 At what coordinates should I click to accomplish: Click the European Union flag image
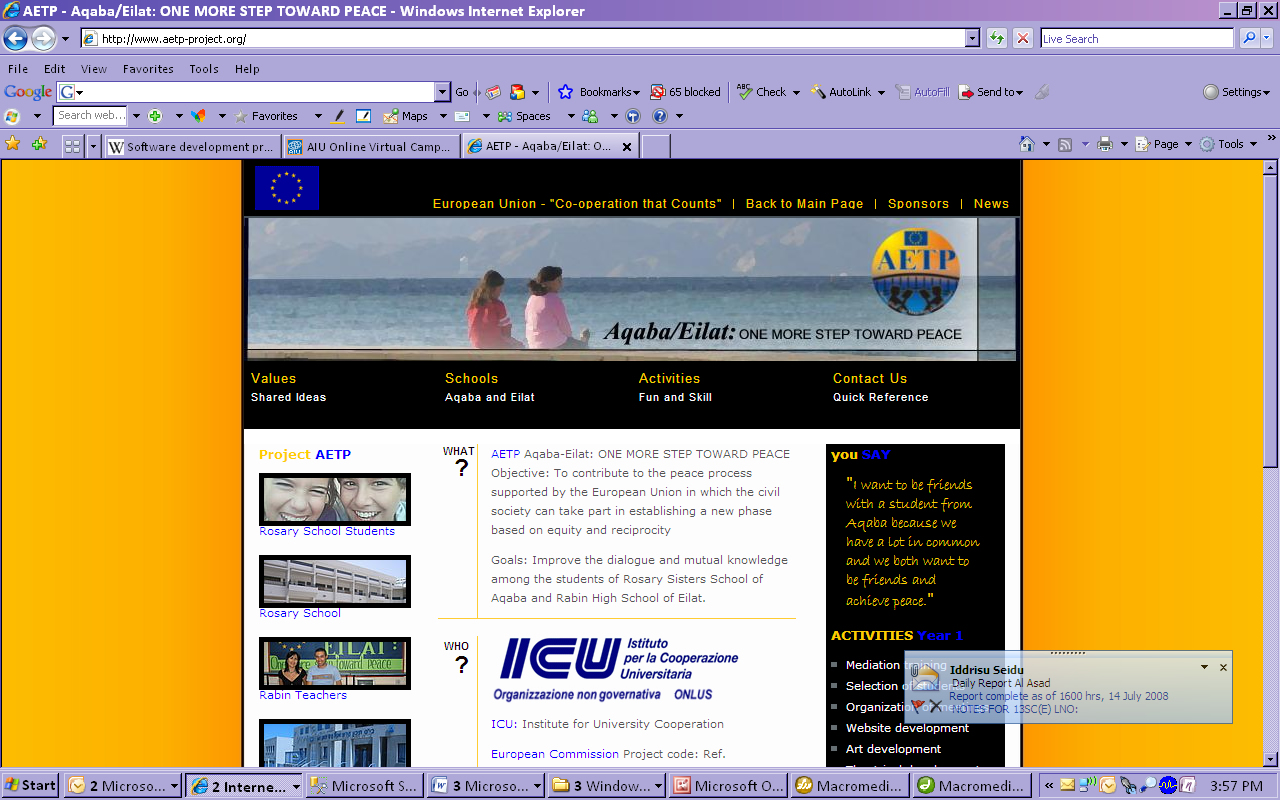point(287,187)
